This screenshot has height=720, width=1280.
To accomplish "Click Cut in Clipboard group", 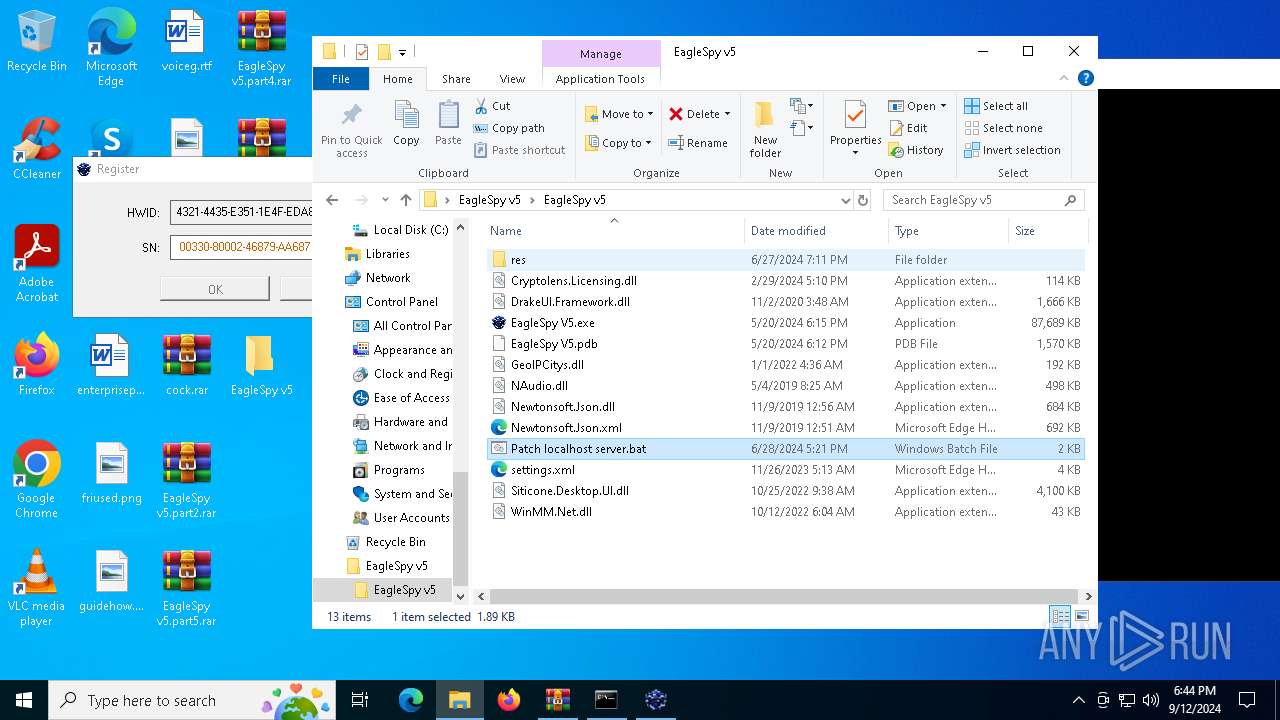I will [492, 106].
